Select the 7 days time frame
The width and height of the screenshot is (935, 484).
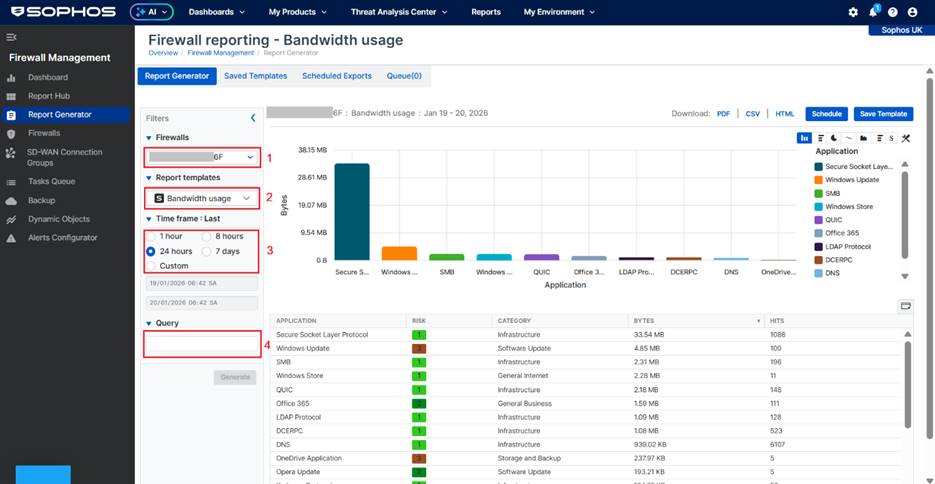tap(207, 251)
